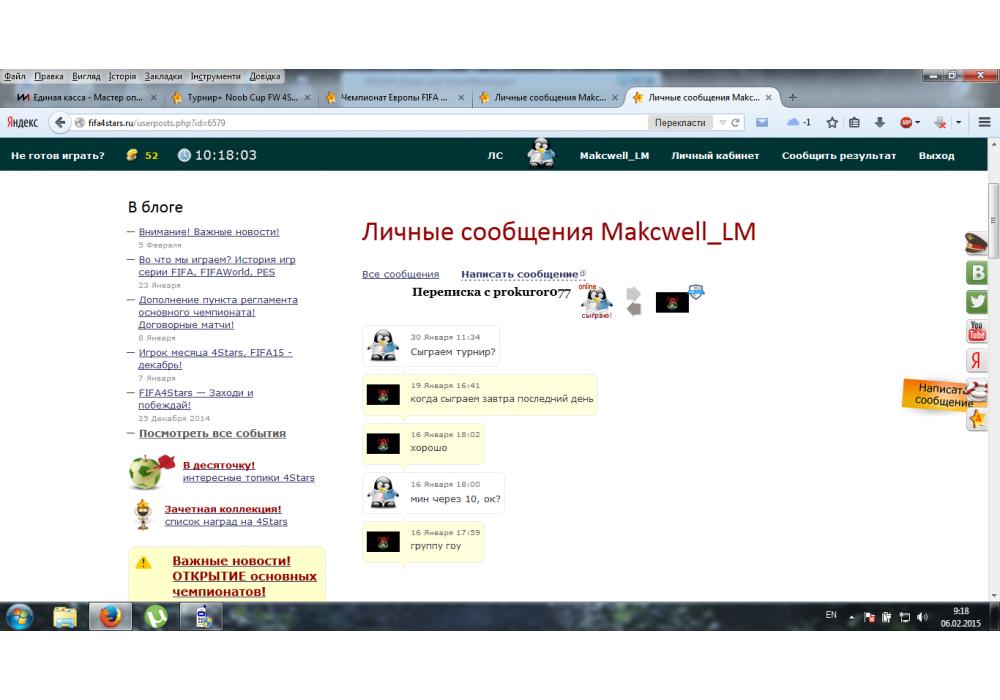
Task: Open the Firefox hamburger menu
Action: 984,122
